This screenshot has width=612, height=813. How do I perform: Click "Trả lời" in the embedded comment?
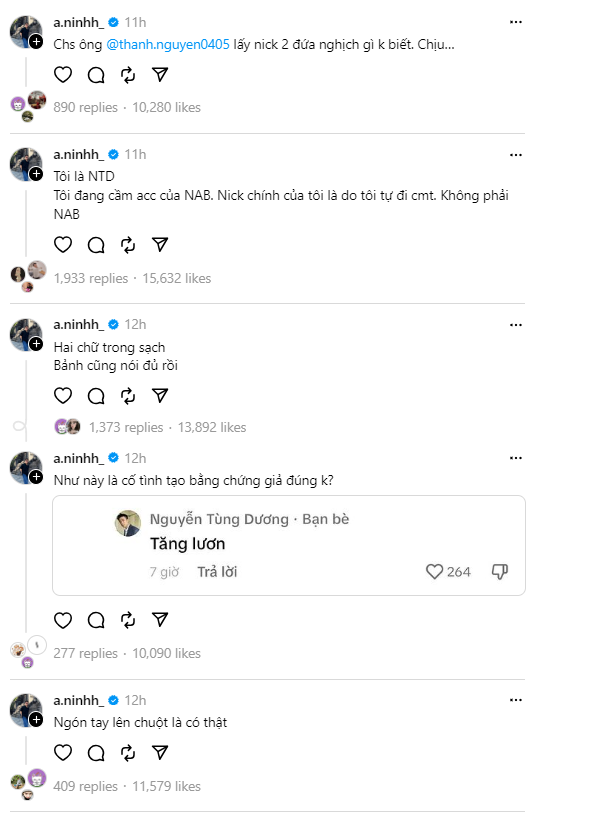click(x=217, y=572)
